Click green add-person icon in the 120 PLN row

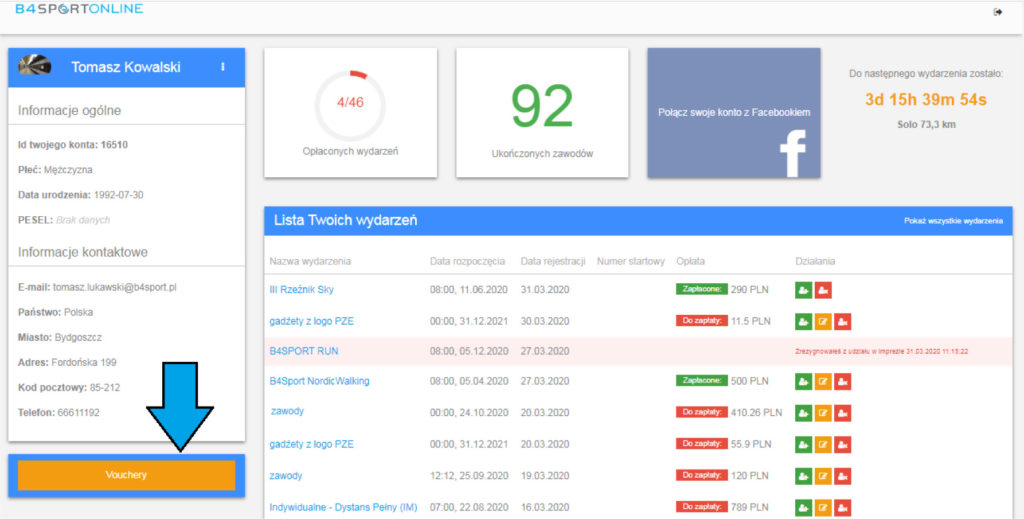tap(803, 476)
